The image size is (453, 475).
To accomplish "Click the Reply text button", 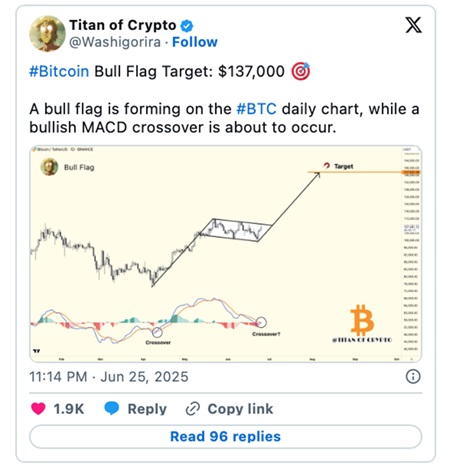I will click(147, 409).
